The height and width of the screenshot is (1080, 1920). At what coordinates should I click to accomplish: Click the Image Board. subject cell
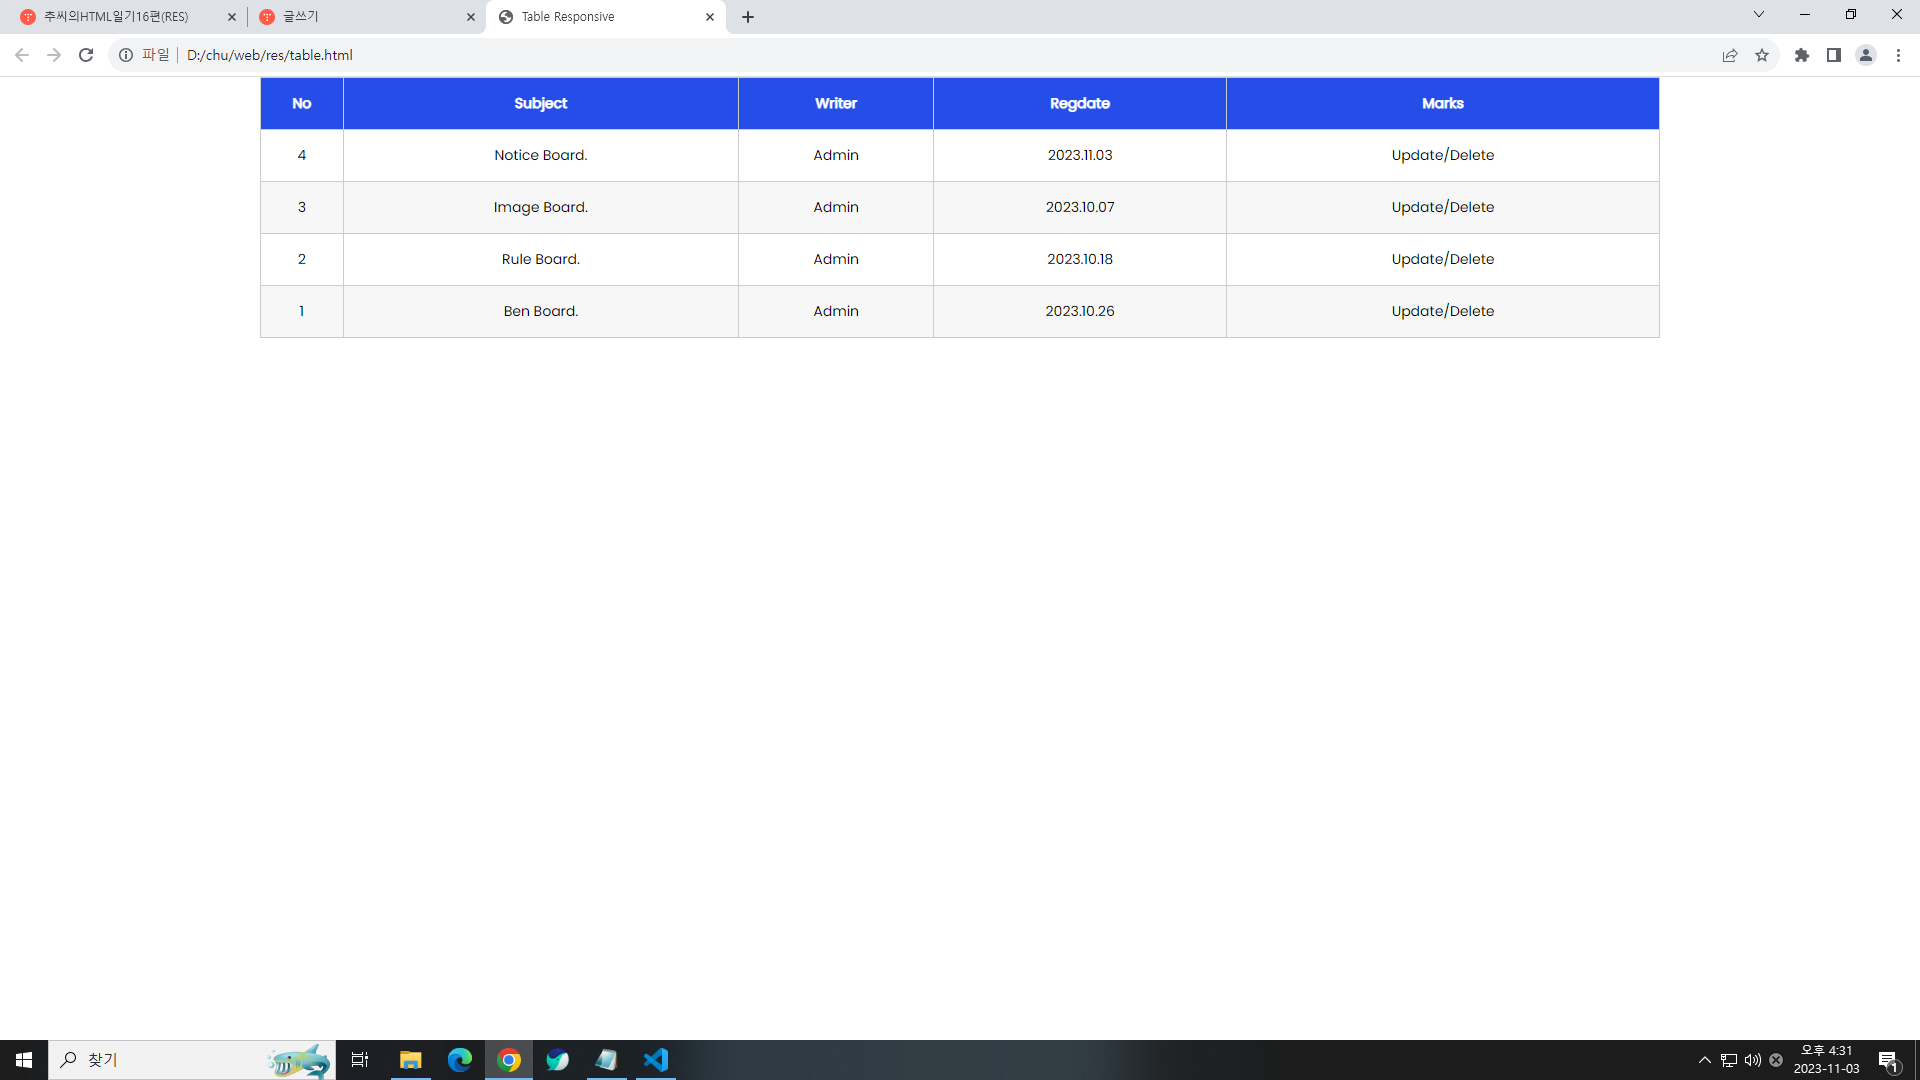point(540,207)
